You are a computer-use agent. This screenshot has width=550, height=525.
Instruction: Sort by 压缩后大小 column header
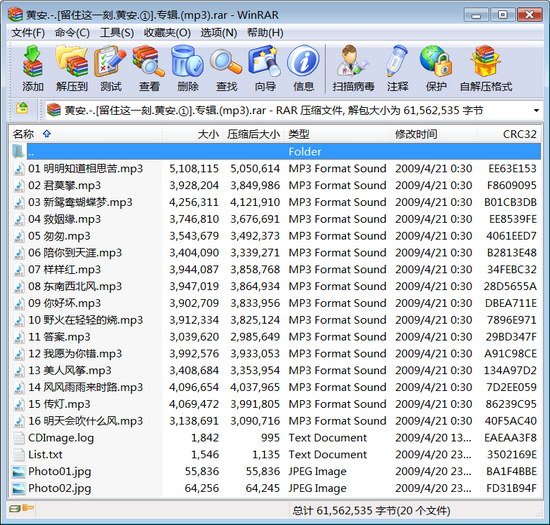click(253, 134)
